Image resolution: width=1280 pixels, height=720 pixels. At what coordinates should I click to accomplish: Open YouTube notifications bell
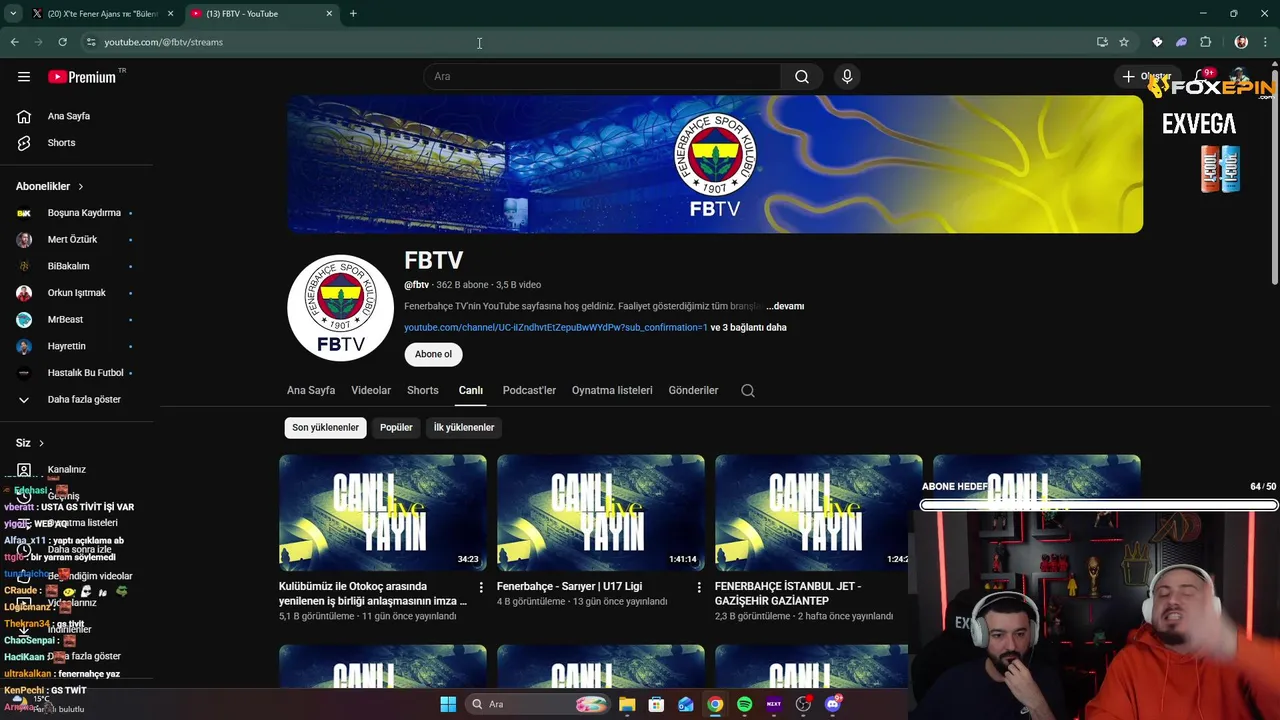(1201, 77)
